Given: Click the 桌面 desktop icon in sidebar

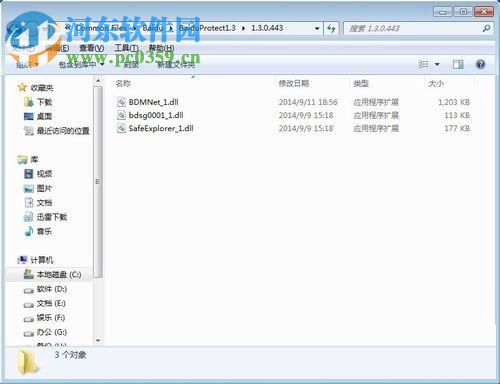Looking at the screenshot, I should click(29, 116).
